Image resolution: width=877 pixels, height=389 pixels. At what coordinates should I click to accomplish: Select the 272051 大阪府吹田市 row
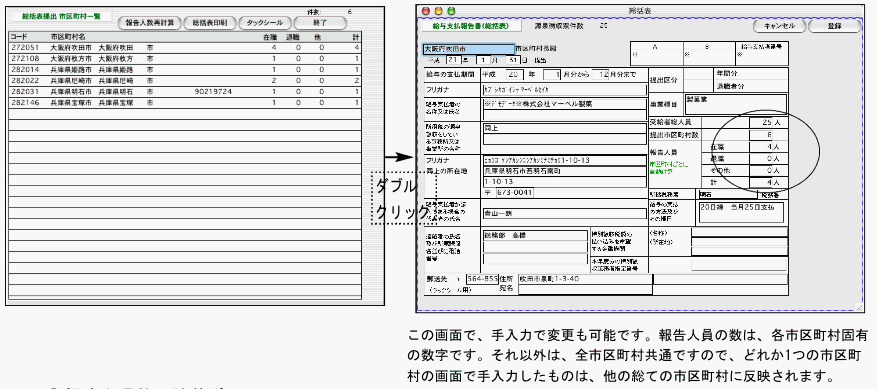point(185,48)
